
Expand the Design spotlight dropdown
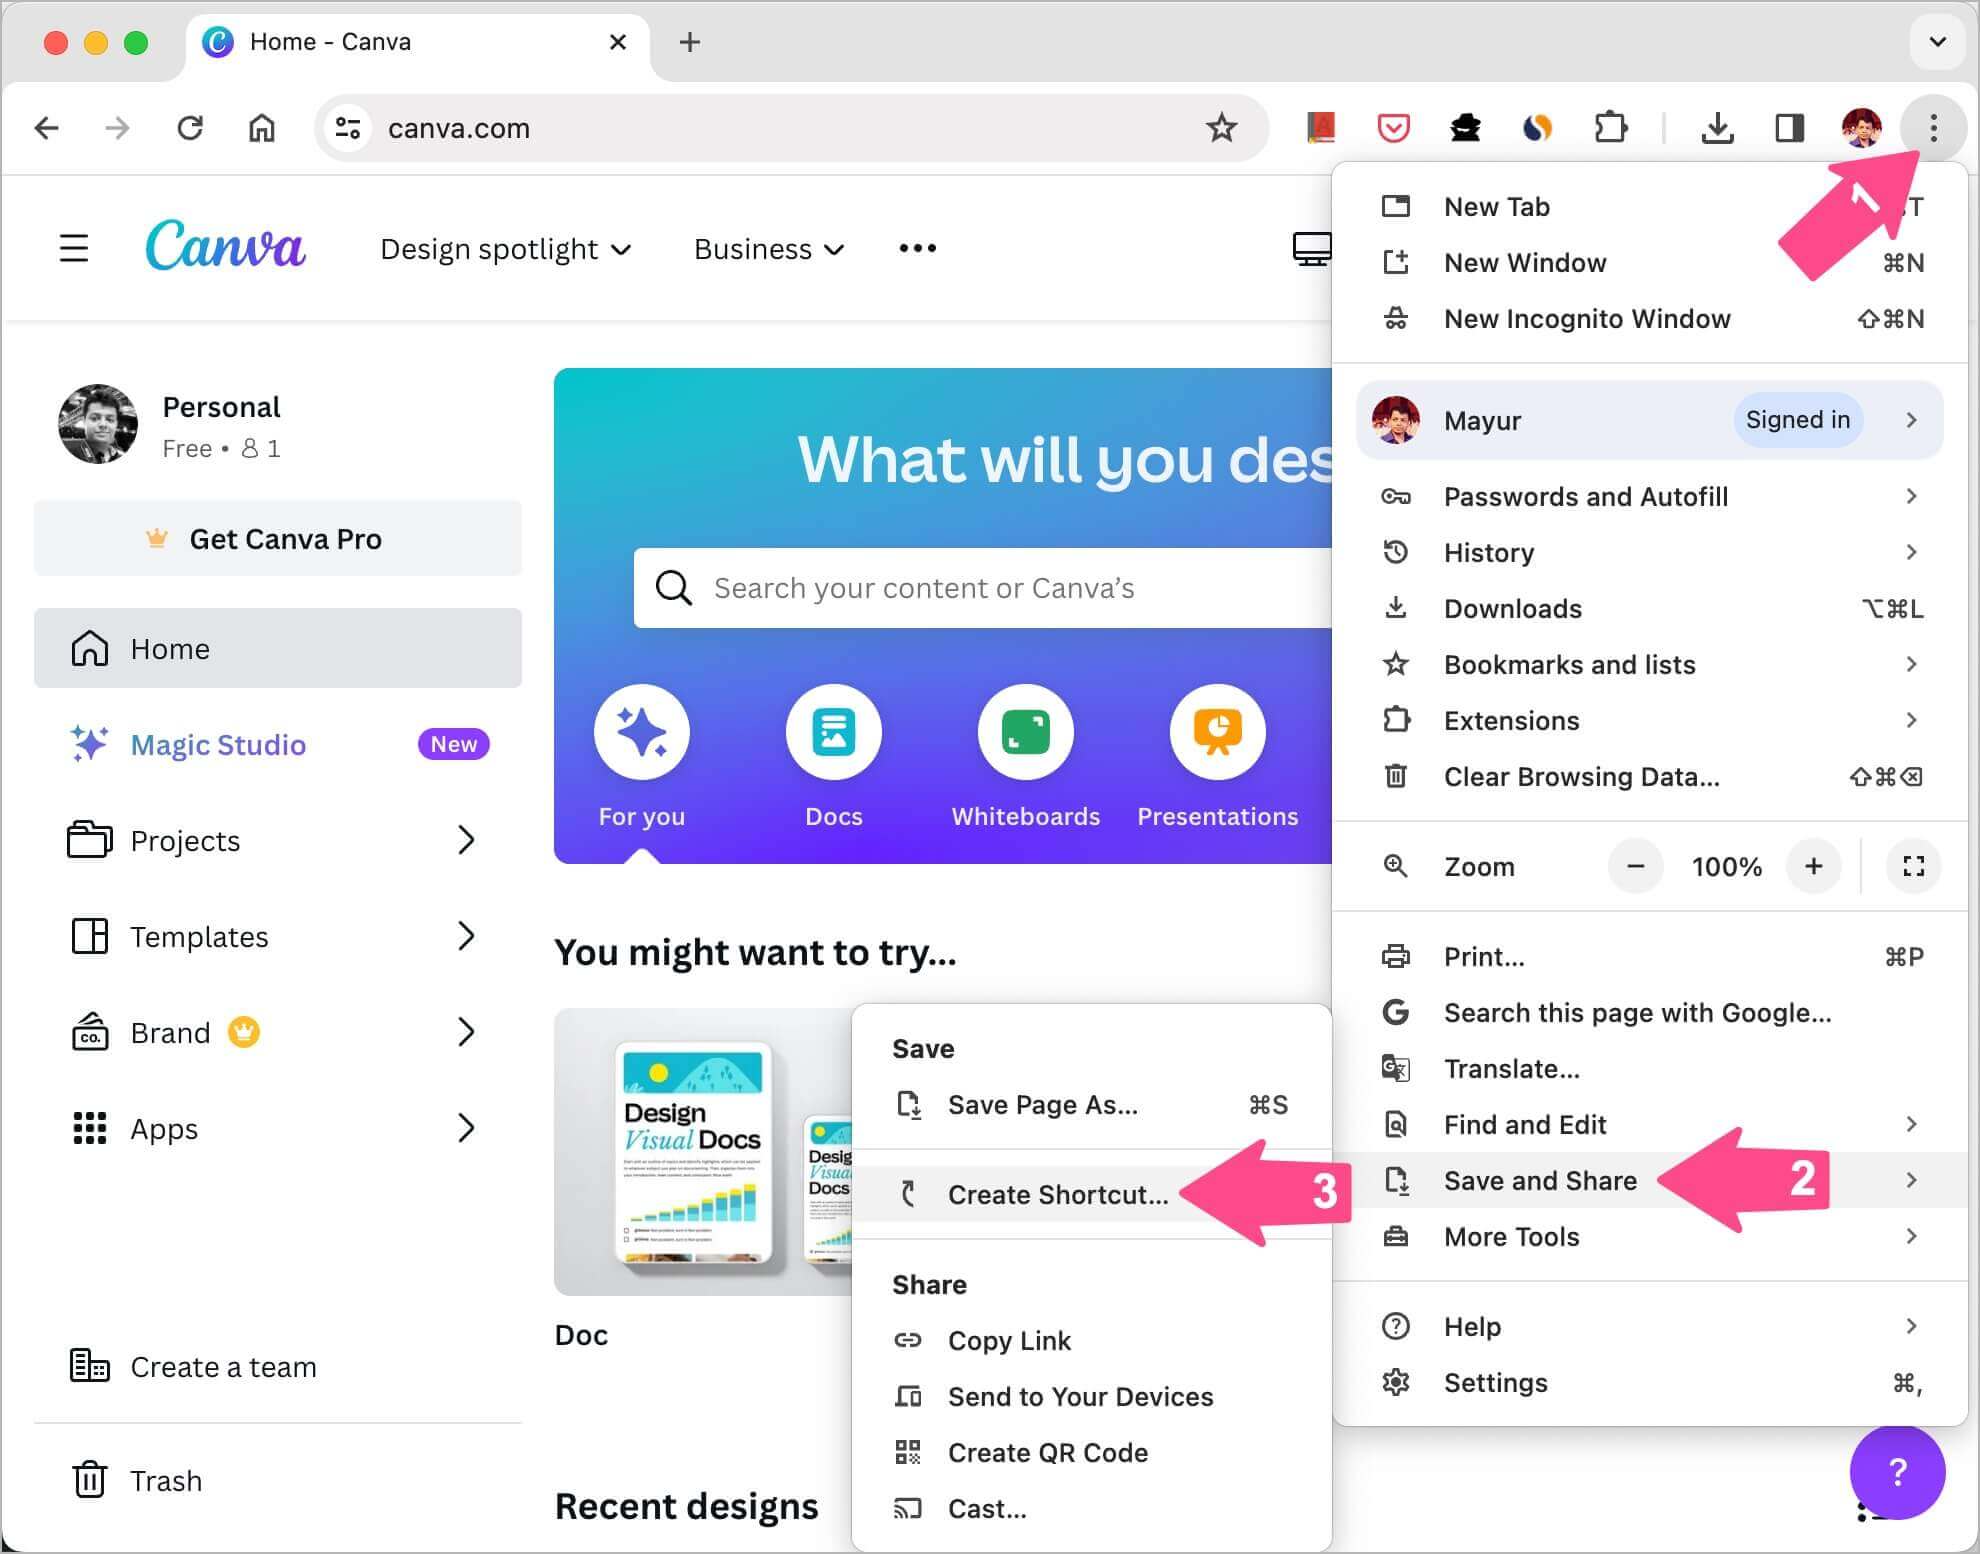tap(505, 248)
